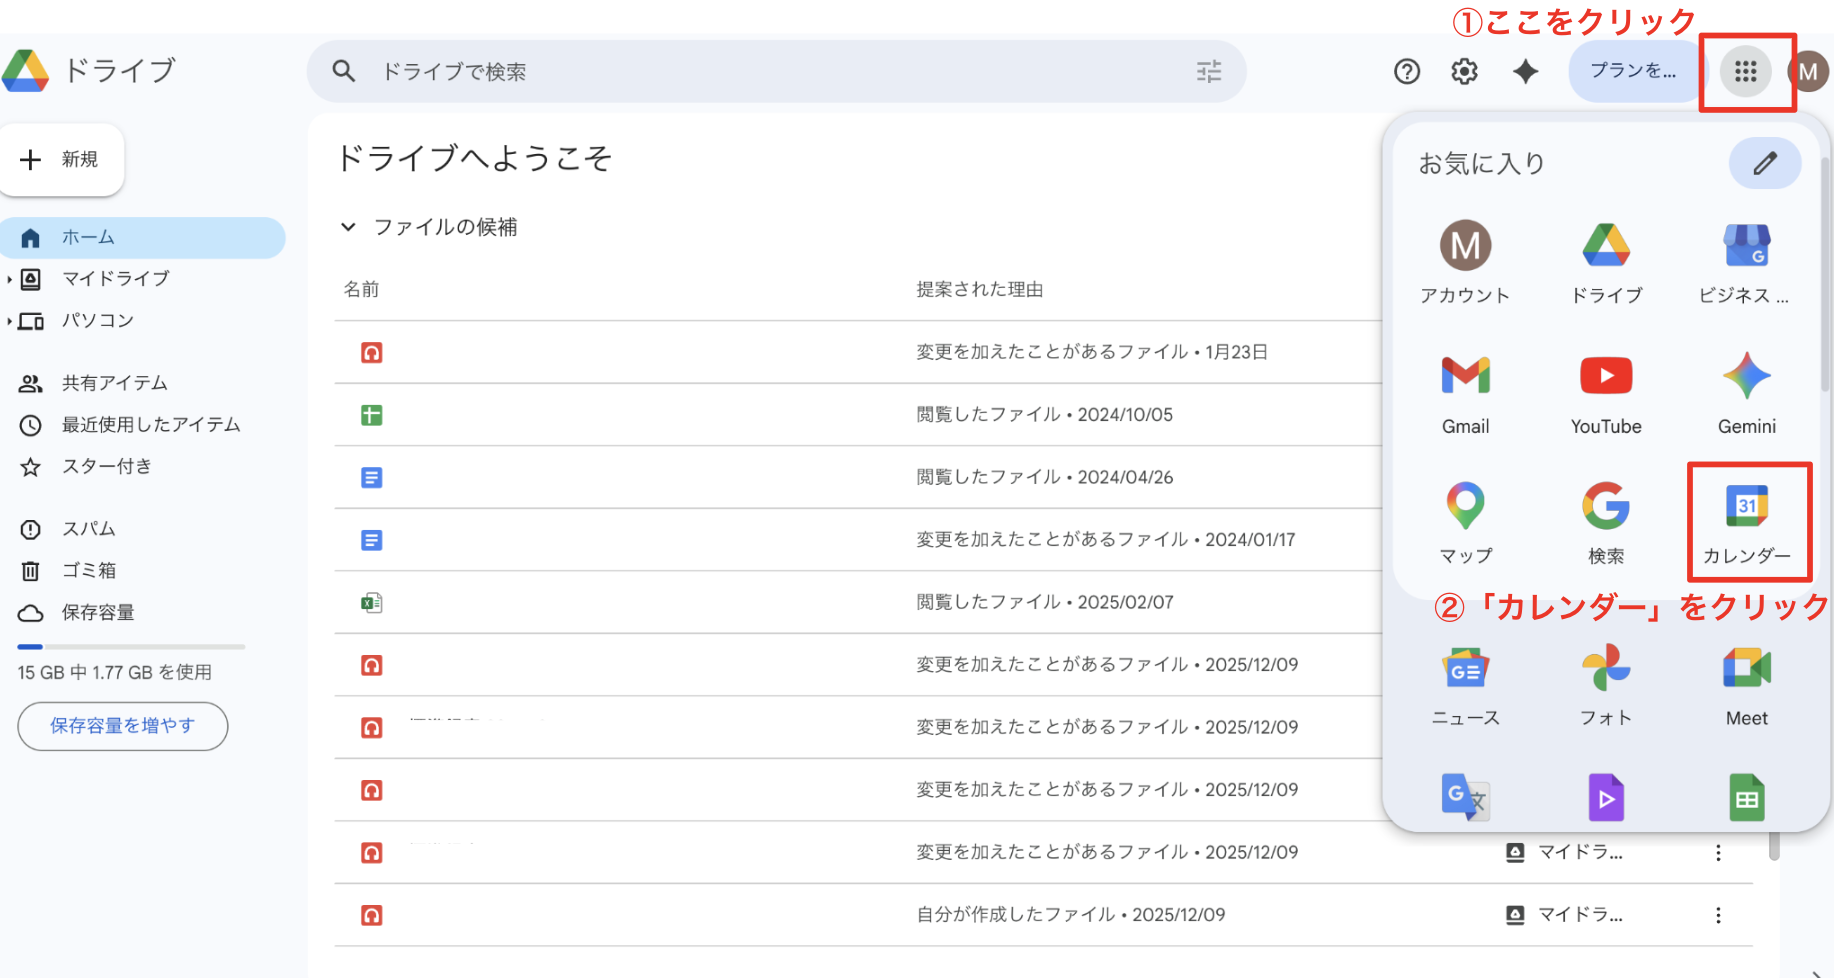Expand the マイドライブ tree arrow
Viewport: 1834px width, 978px height.
9,279
